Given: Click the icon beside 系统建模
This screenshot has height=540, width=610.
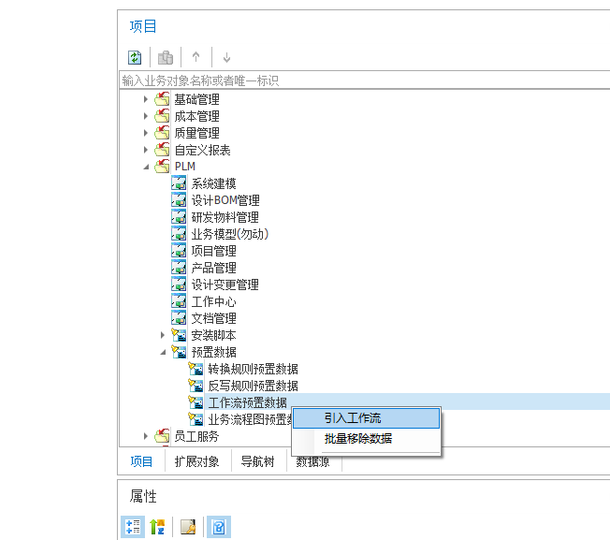Looking at the screenshot, I should (x=179, y=183).
